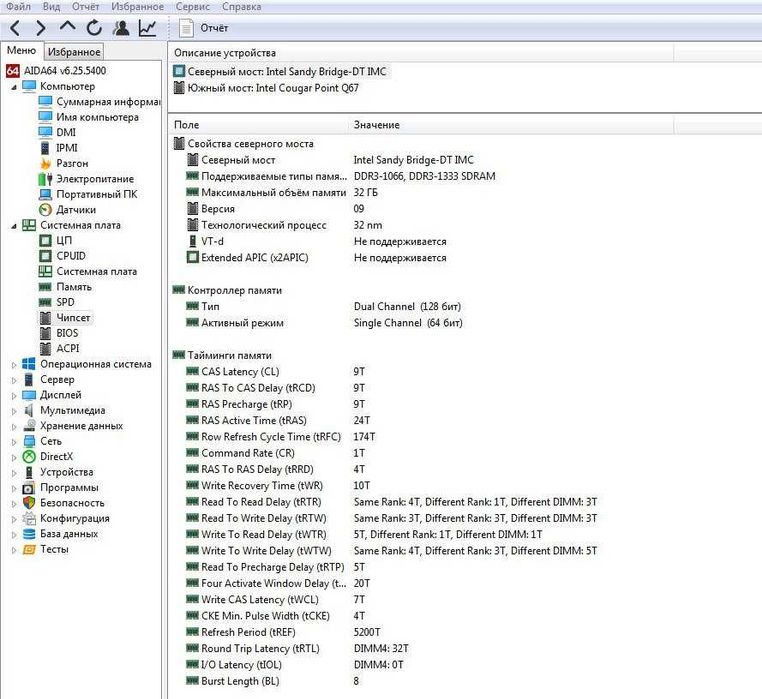The width and height of the screenshot is (762, 699).
Task: Expand the Сервер node
Action: click(14, 381)
